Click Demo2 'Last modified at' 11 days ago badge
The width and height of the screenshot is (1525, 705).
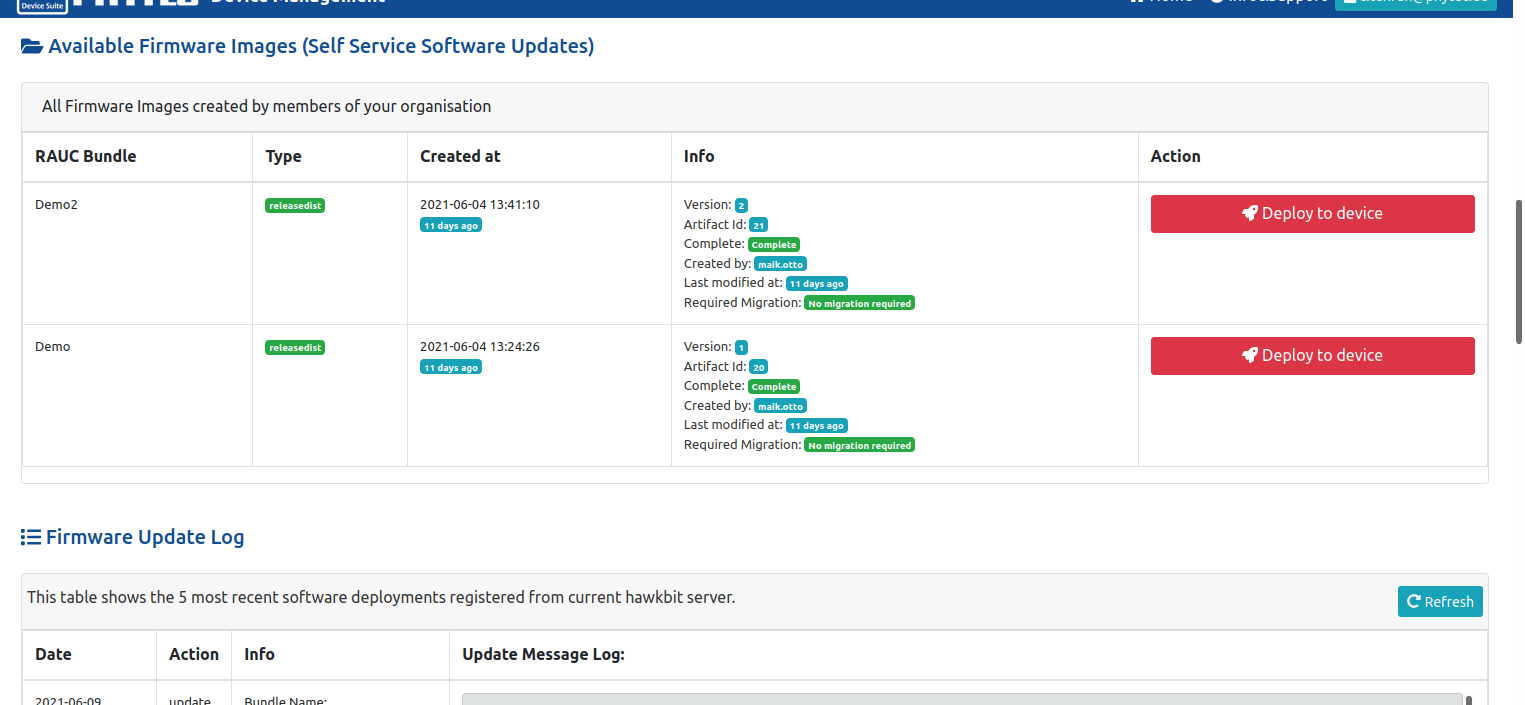point(817,284)
